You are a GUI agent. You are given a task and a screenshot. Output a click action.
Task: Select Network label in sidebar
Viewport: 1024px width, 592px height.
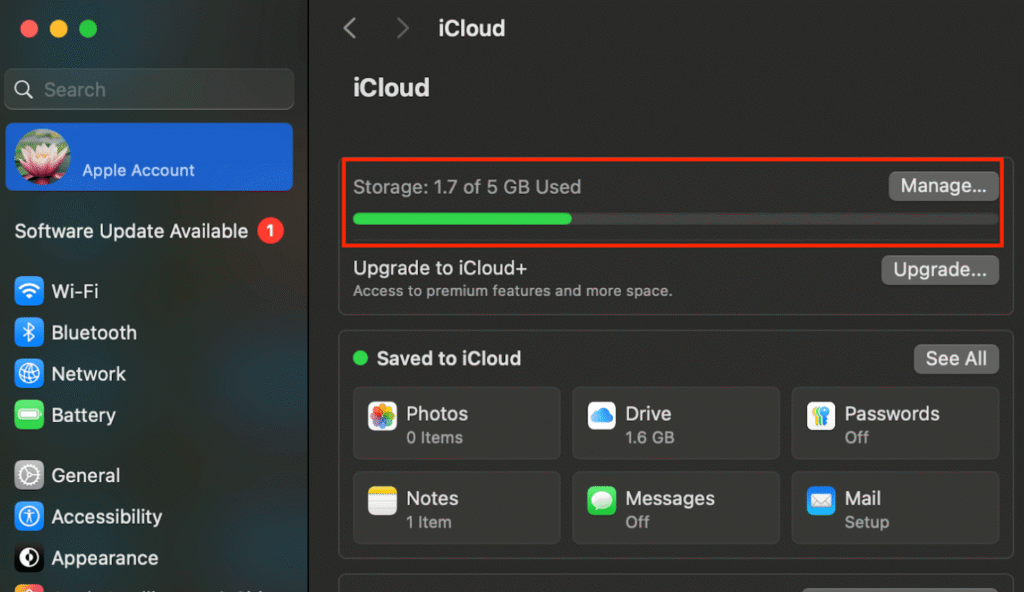coord(89,374)
